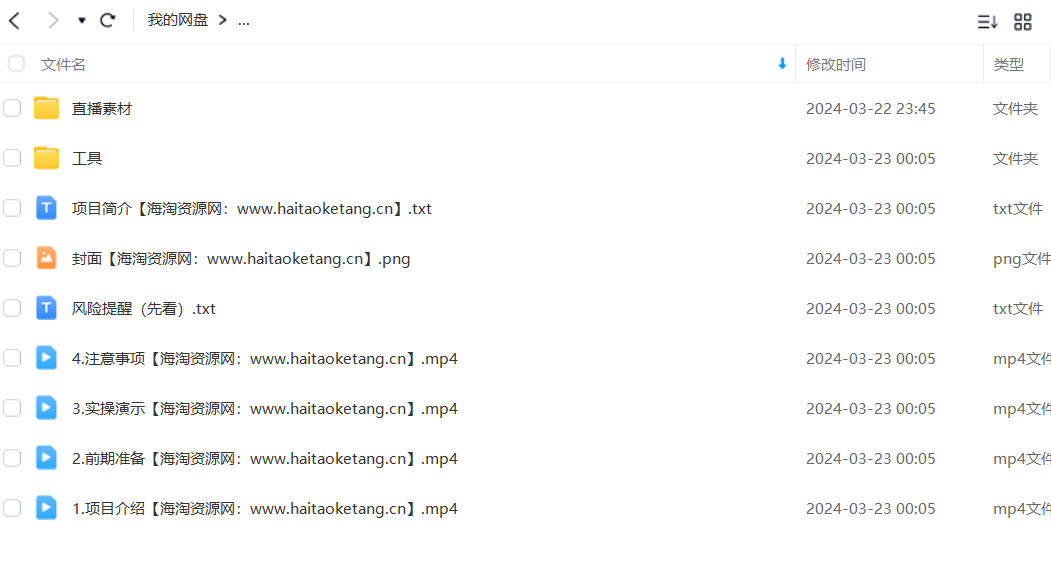Click the 直播素材 folder icon
1051x585 pixels.
46,108
